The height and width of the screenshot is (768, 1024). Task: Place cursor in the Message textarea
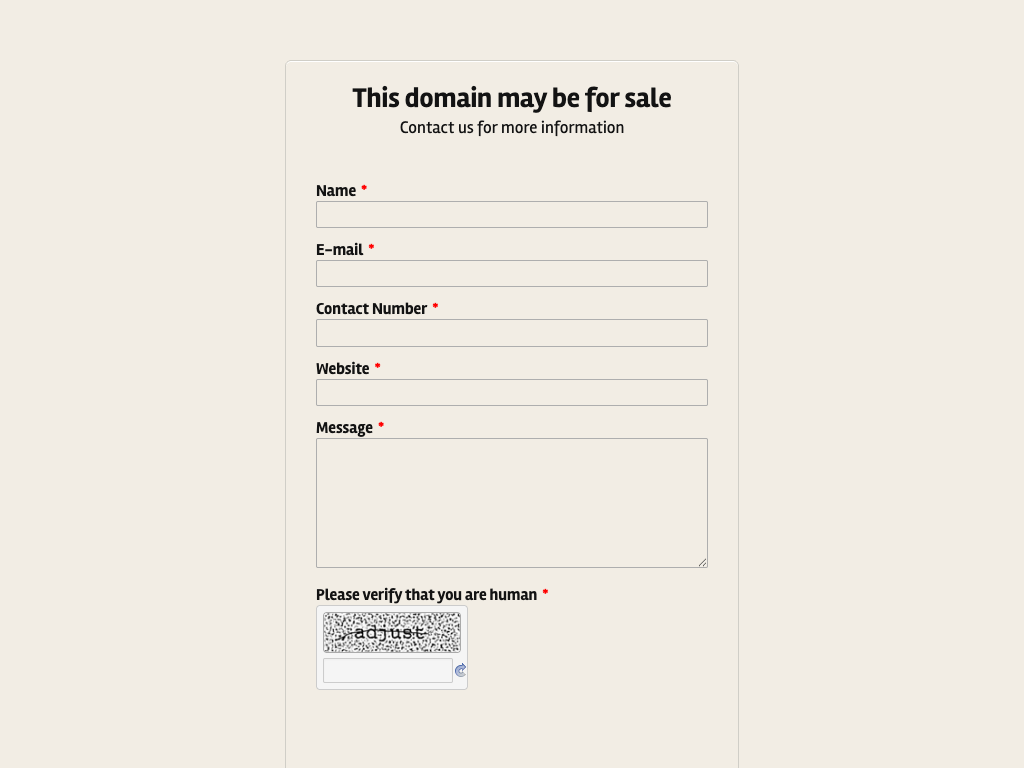[512, 503]
